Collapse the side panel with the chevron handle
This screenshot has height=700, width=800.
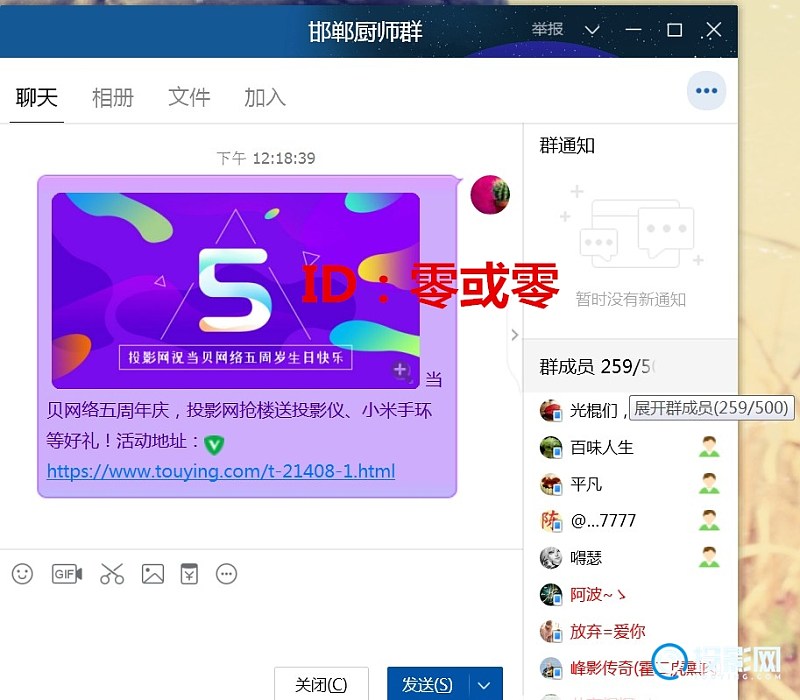click(x=515, y=335)
